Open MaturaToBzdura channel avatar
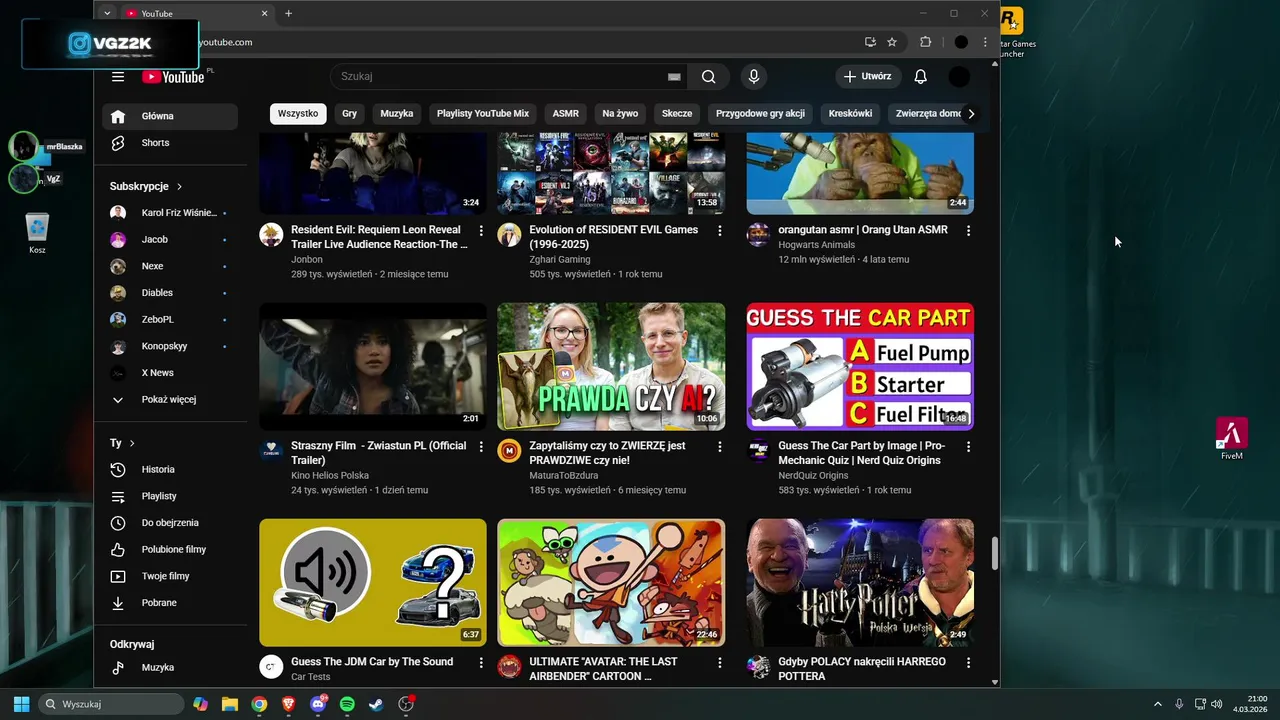The image size is (1280, 720). click(x=509, y=451)
